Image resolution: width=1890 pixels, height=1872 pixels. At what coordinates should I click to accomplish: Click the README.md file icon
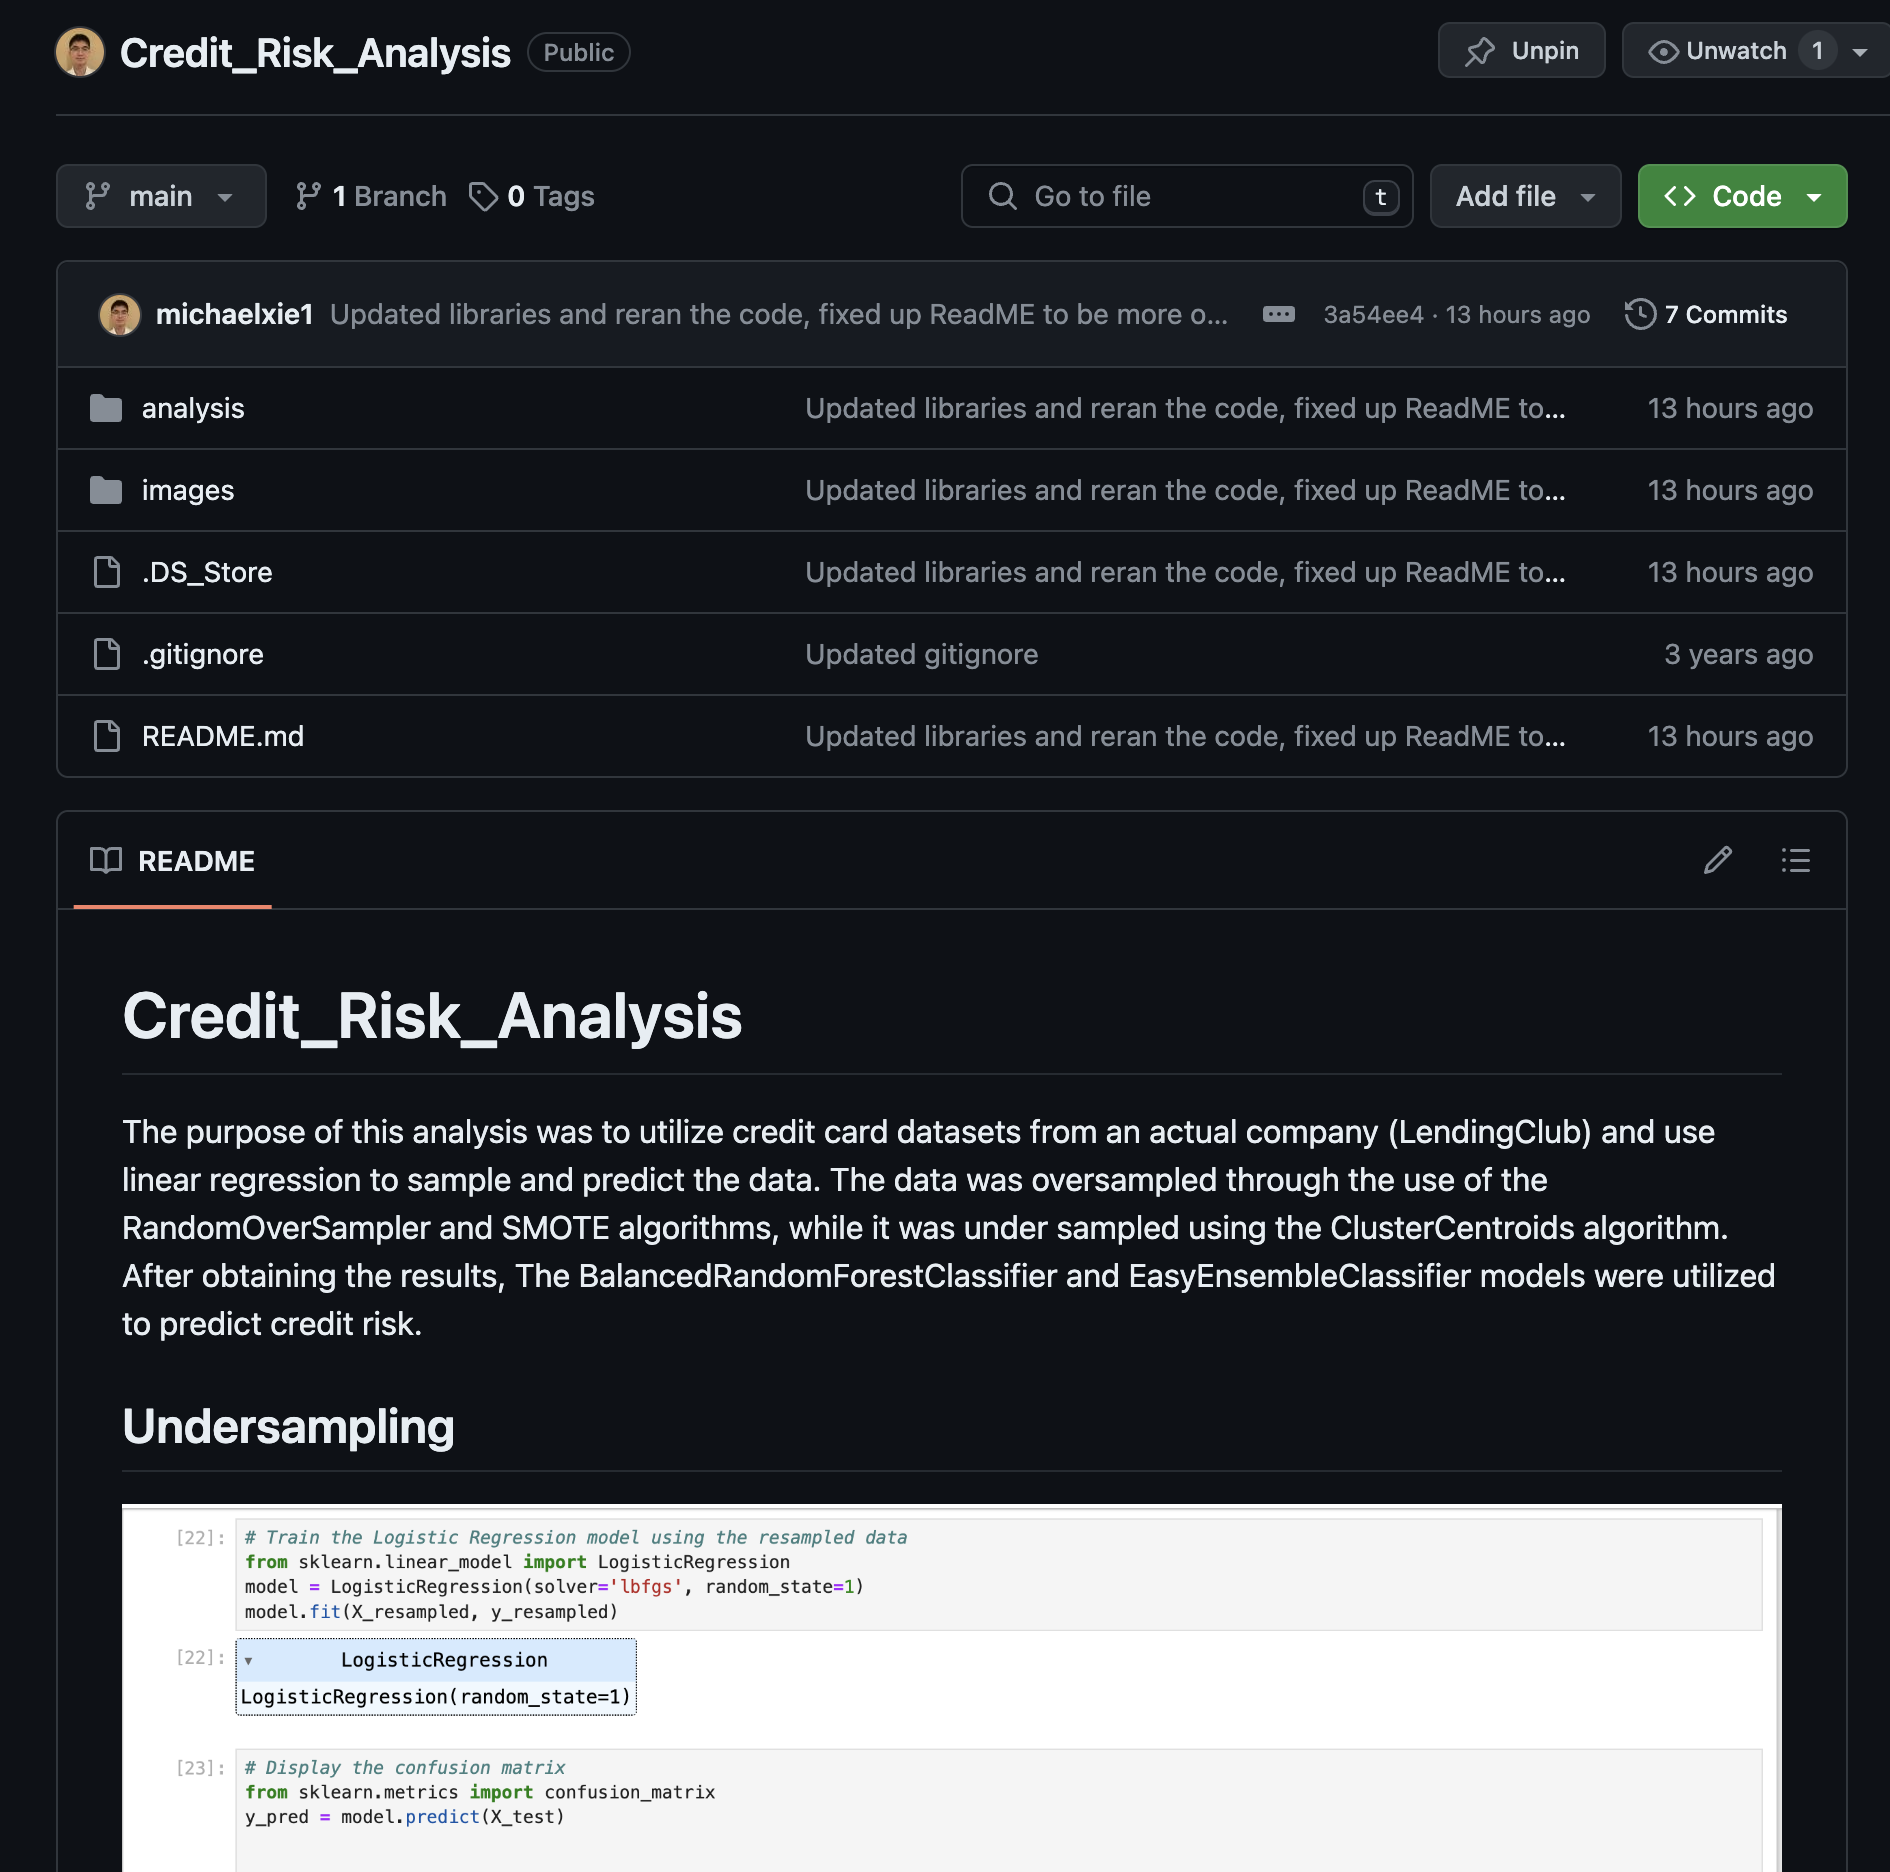pyautogui.click(x=106, y=736)
